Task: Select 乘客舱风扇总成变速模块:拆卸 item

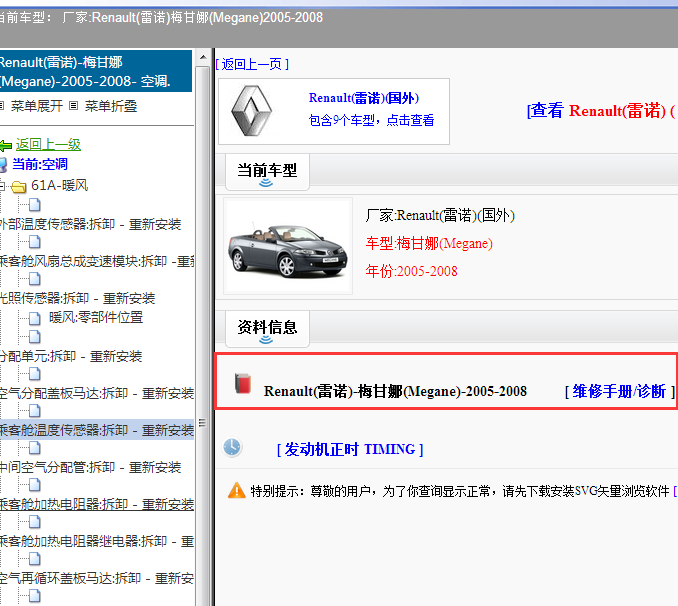Action: coord(97,261)
